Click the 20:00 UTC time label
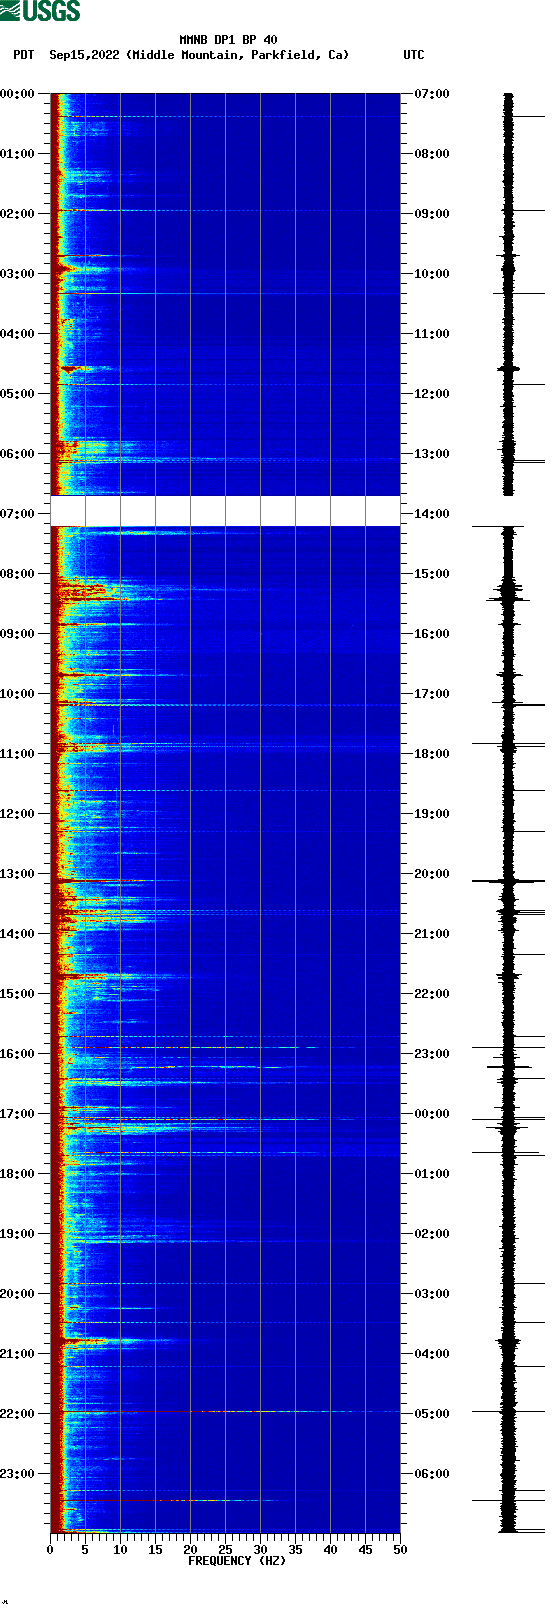 (432, 874)
